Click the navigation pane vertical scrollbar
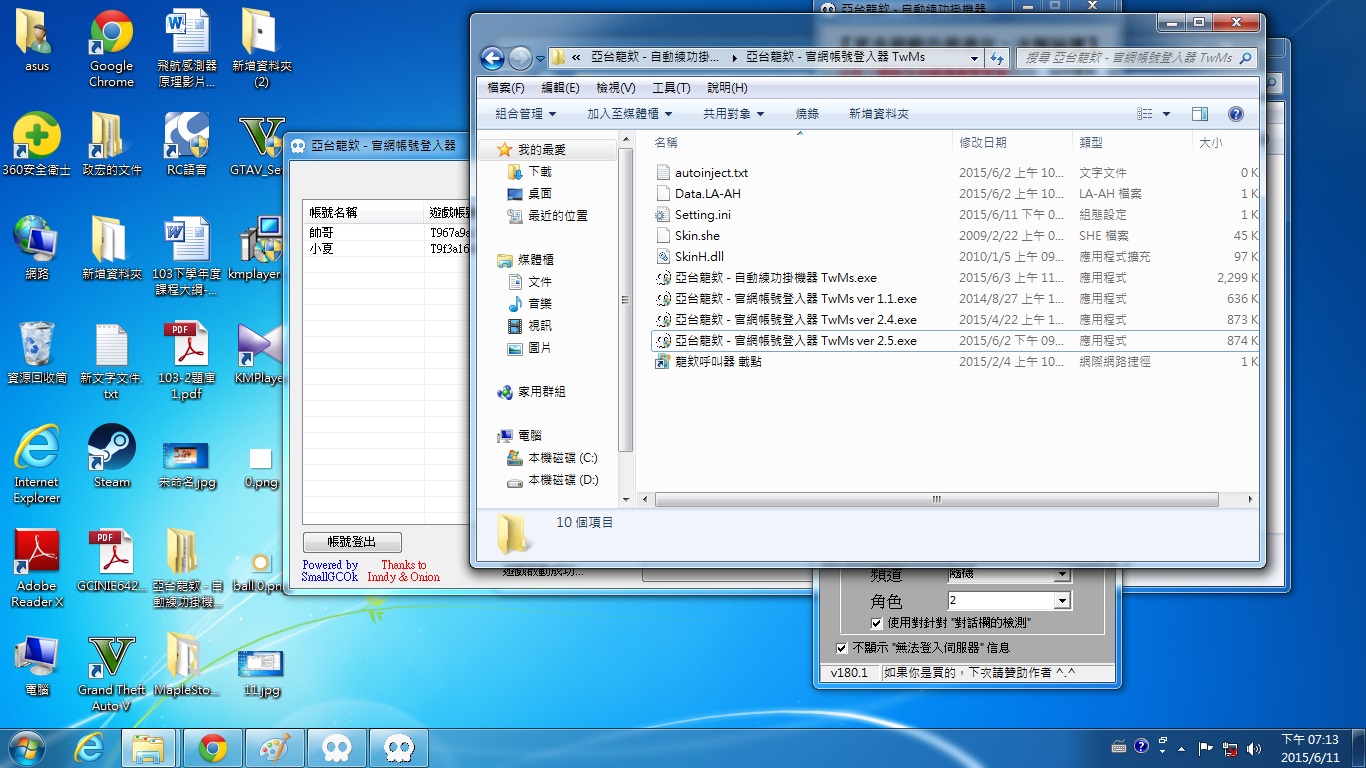The height and width of the screenshot is (768, 1366). click(x=626, y=300)
